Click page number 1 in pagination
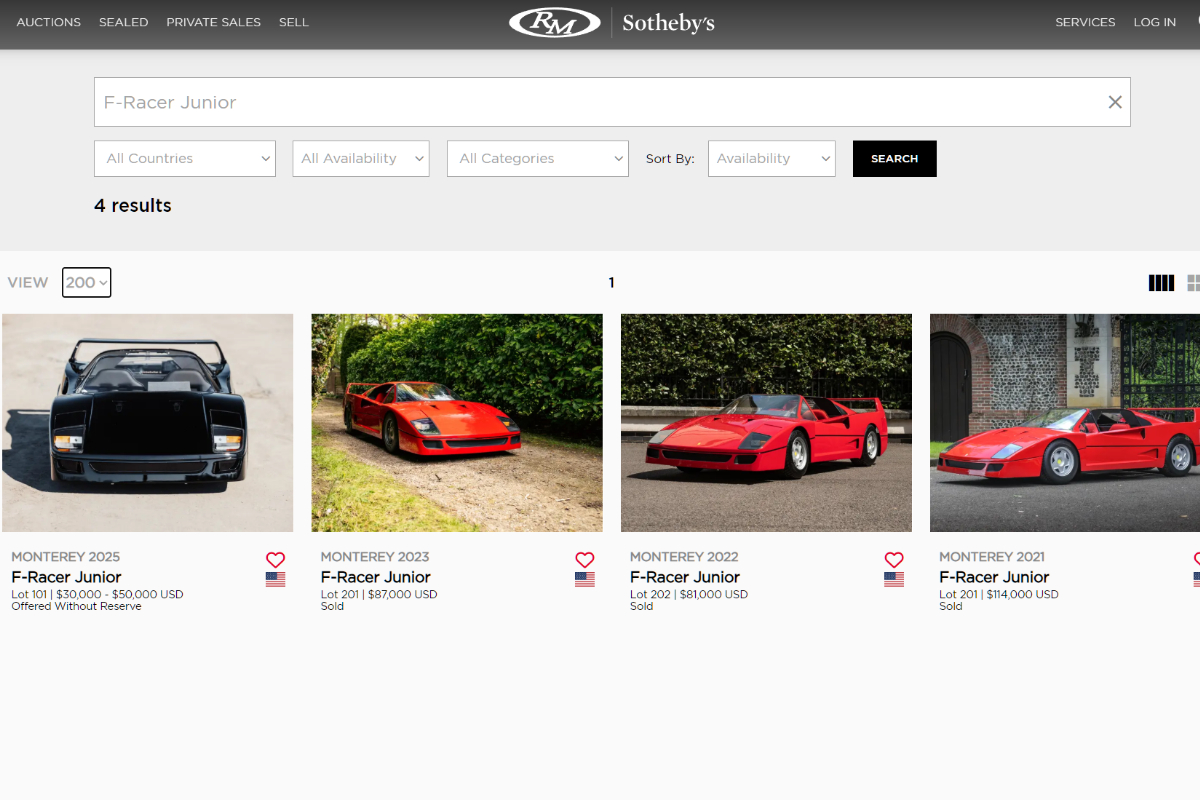 tap(611, 283)
